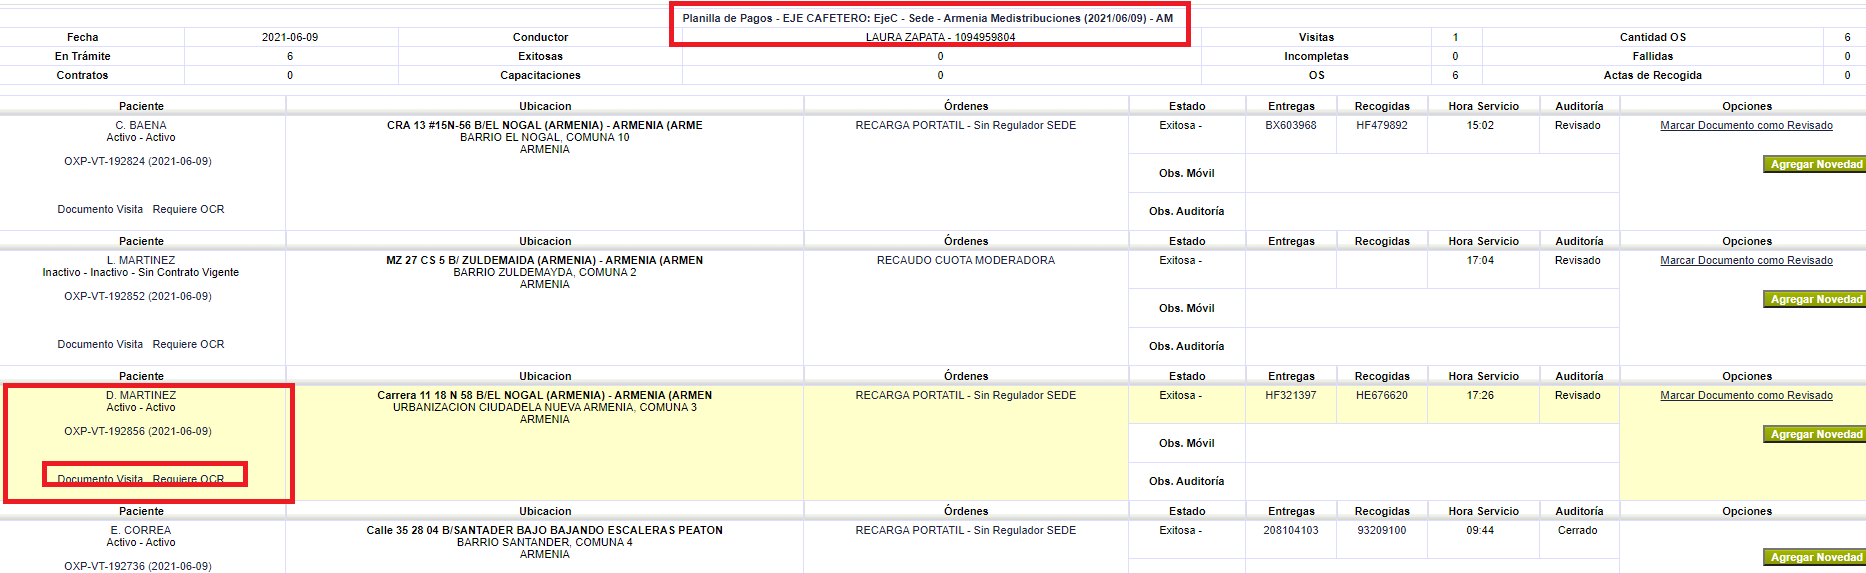Click 'Inactivo - Inactivo - Sin Contrato Vigente' status
1866x573 pixels.
pyautogui.click(x=141, y=273)
